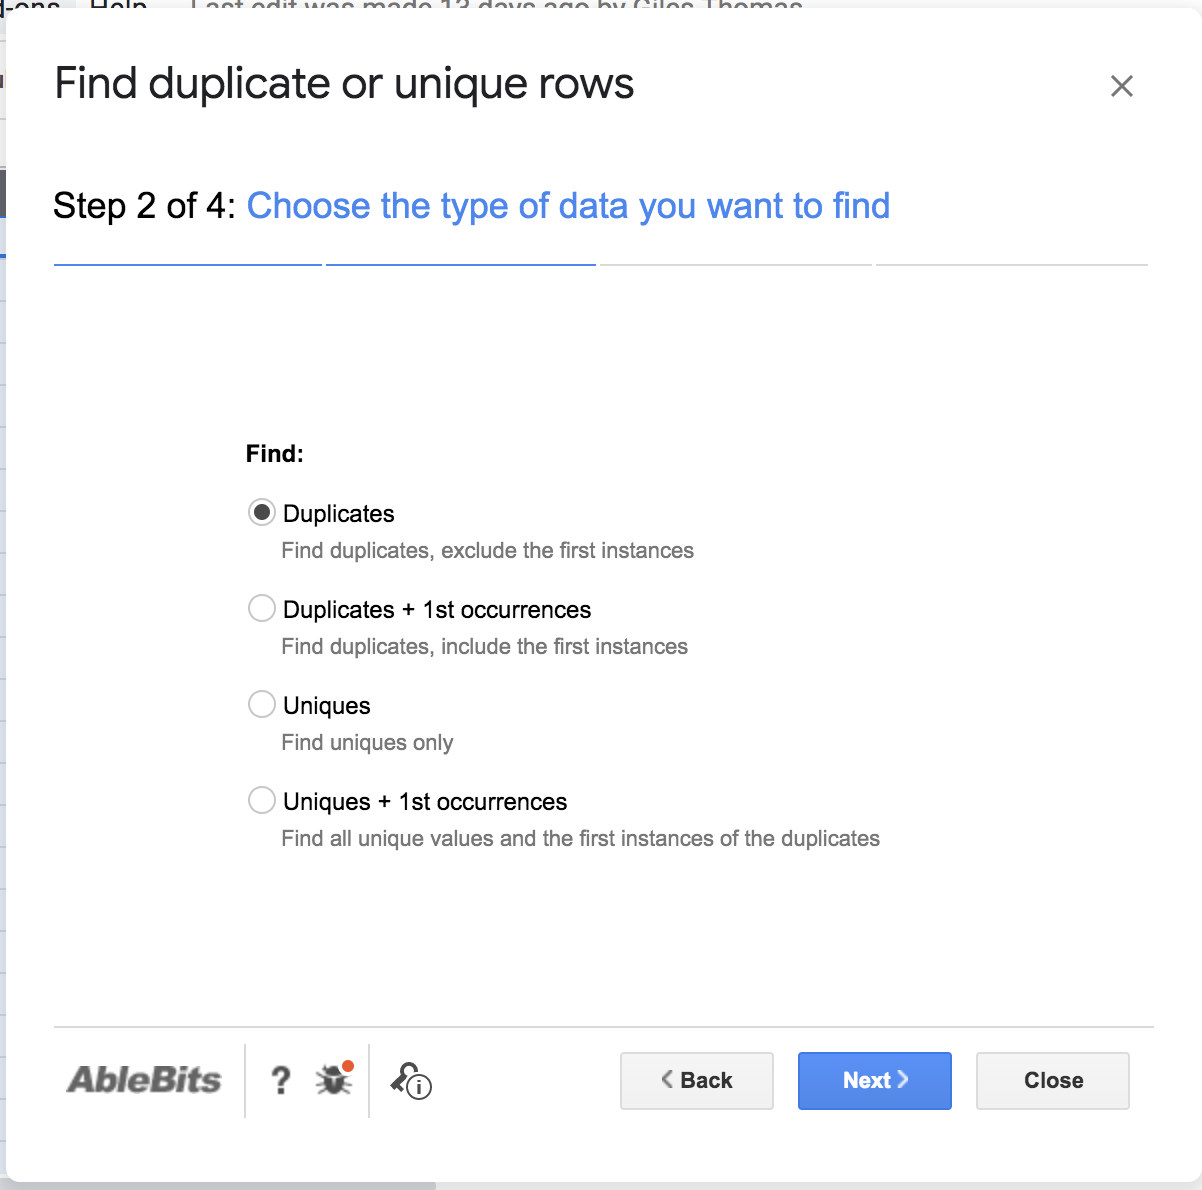Proceed using the Next button
Viewport: 1202px width, 1190px height.
pyautogui.click(x=874, y=1080)
